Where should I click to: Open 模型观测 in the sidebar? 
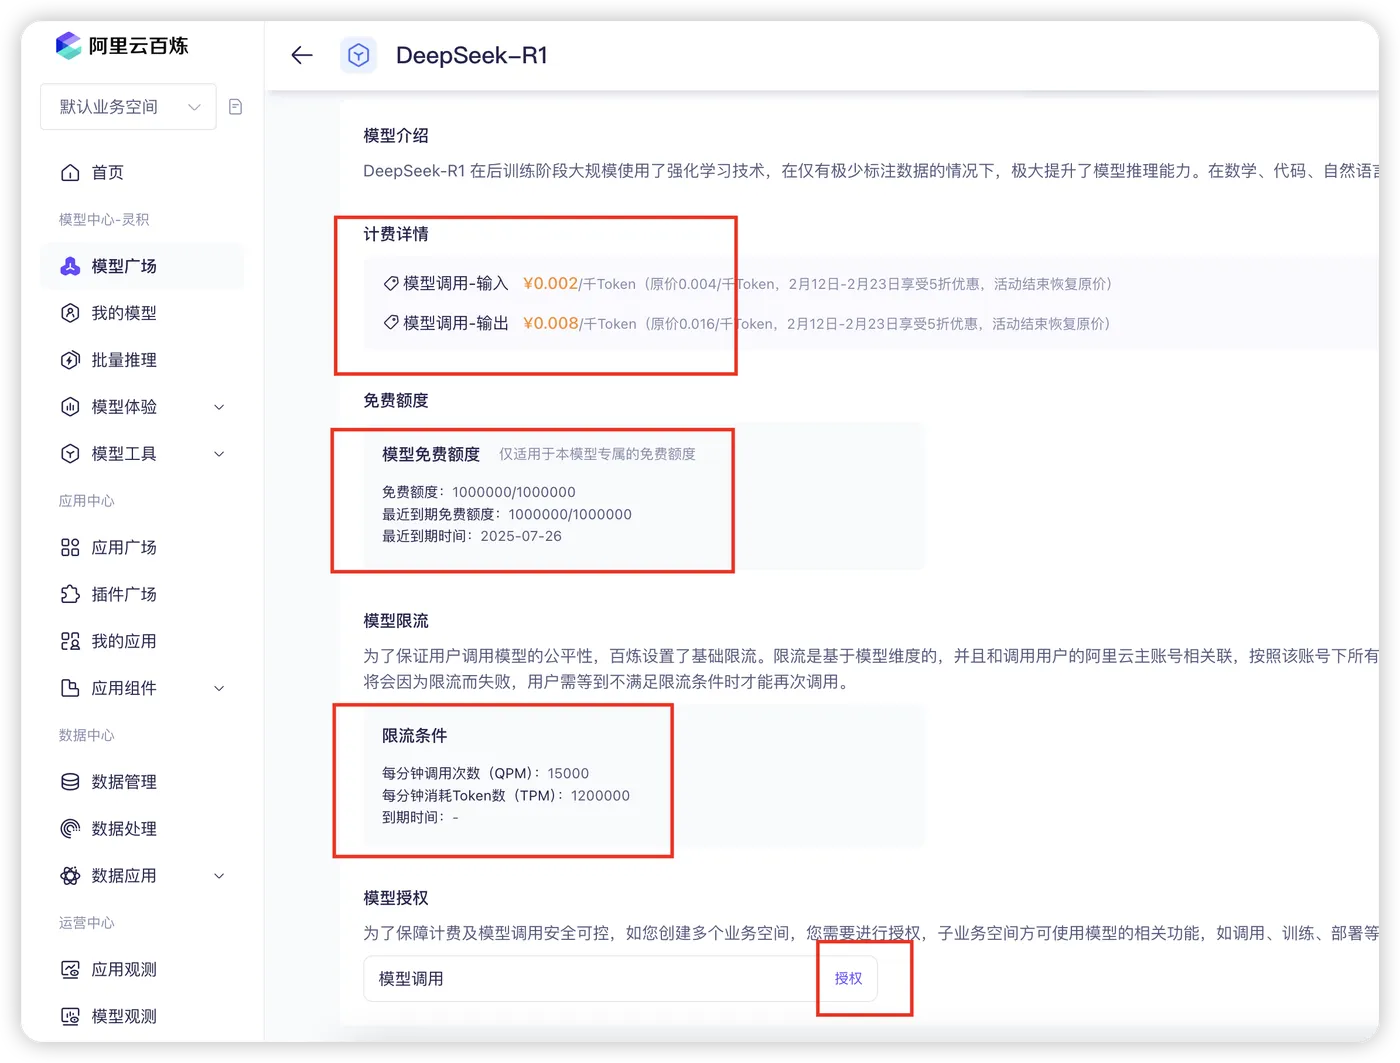click(x=142, y=1016)
